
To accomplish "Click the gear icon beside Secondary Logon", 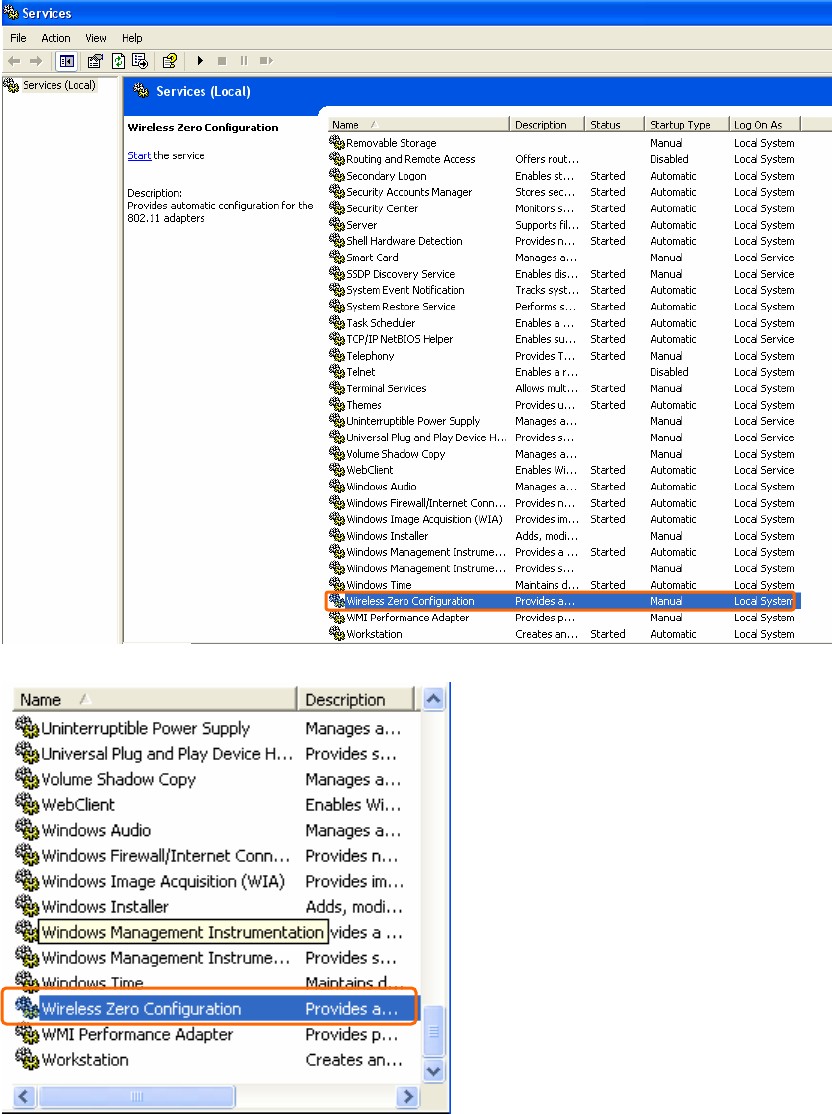I will [x=337, y=175].
